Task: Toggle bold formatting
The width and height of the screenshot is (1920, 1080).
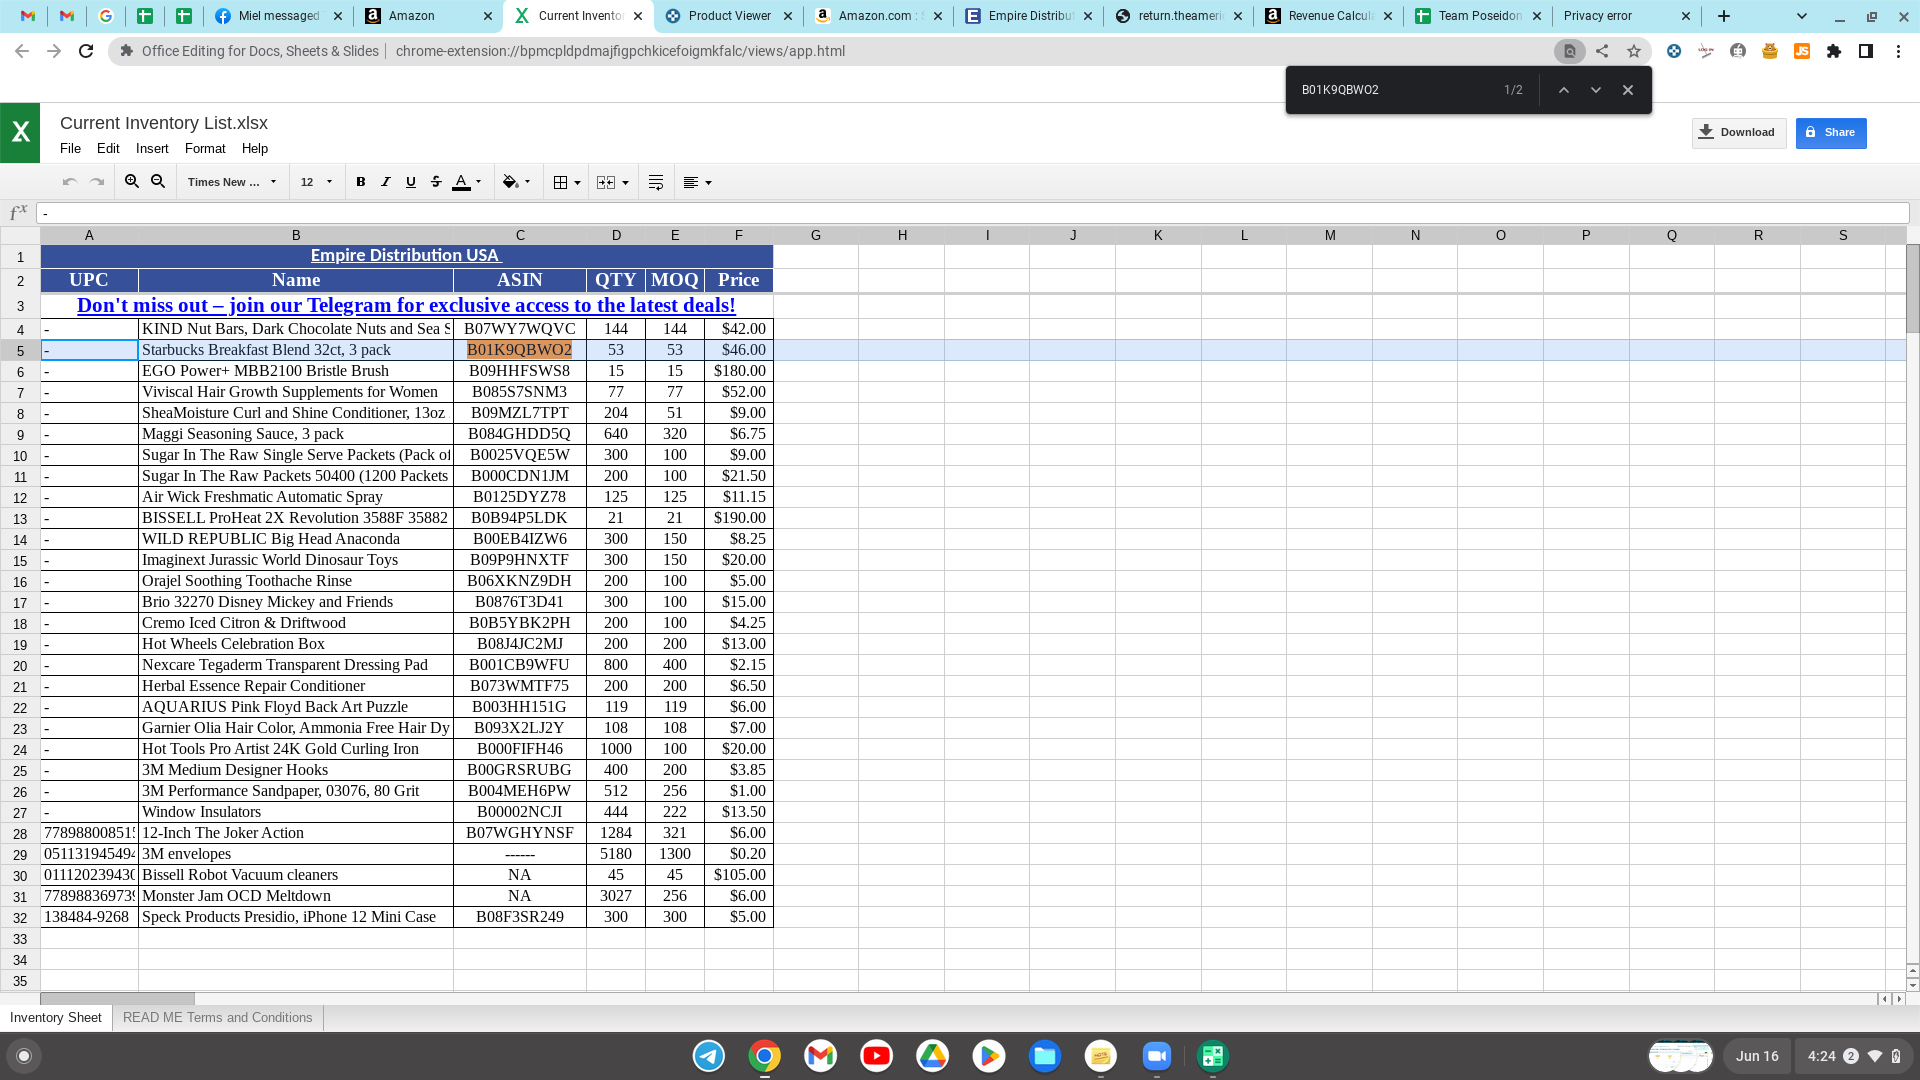Action: [x=361, y=182]
